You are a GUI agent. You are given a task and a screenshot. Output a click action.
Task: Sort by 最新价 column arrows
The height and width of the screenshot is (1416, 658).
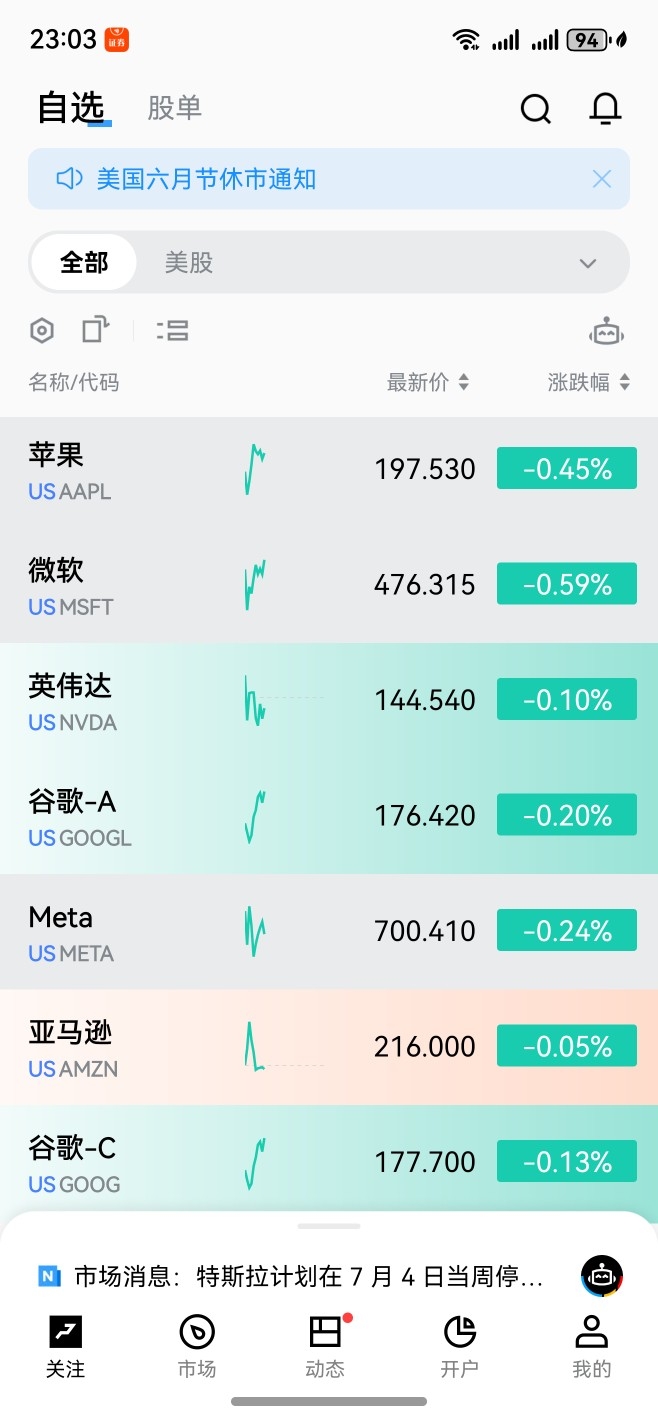[463, 382]
